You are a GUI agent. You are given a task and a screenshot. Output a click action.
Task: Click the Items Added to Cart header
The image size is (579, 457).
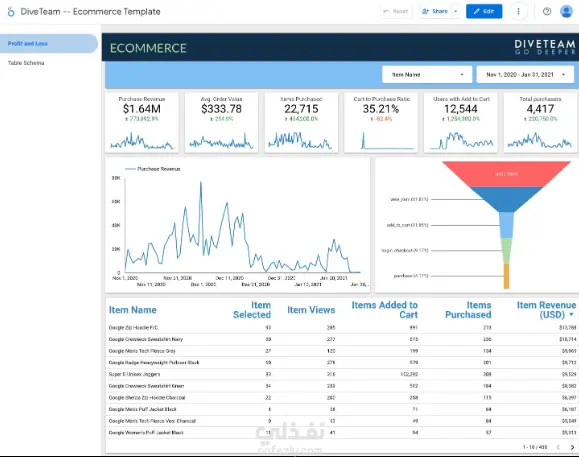pyautogui.click(x=384, y=310)
